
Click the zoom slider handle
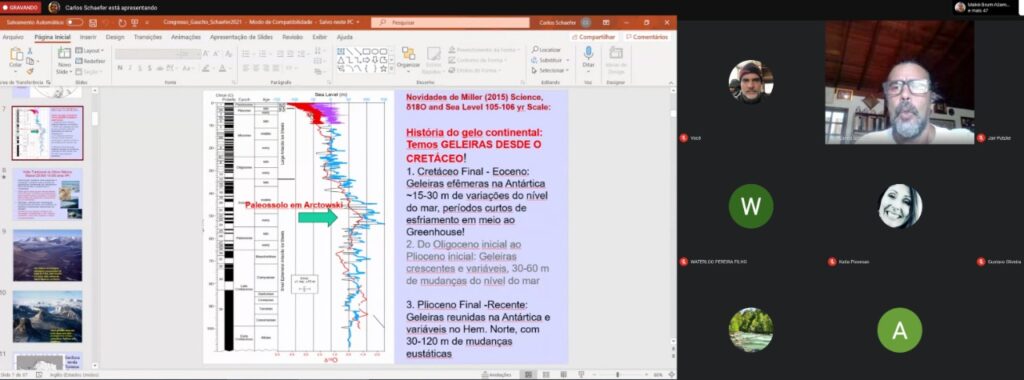(618, 375)
